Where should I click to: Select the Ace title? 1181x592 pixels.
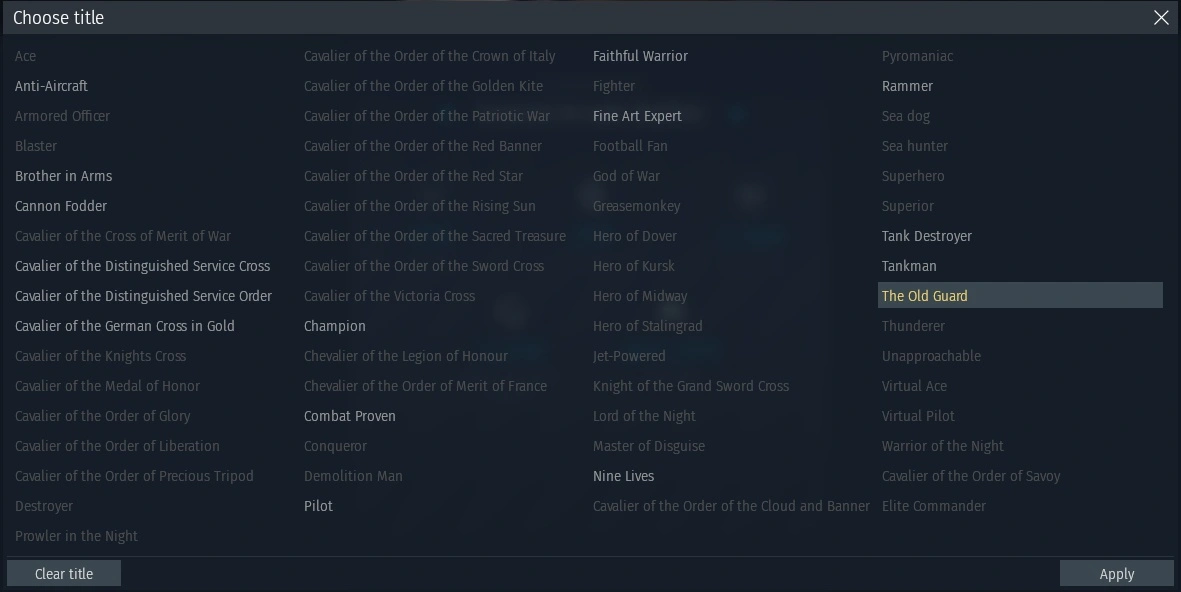point(26,56)
